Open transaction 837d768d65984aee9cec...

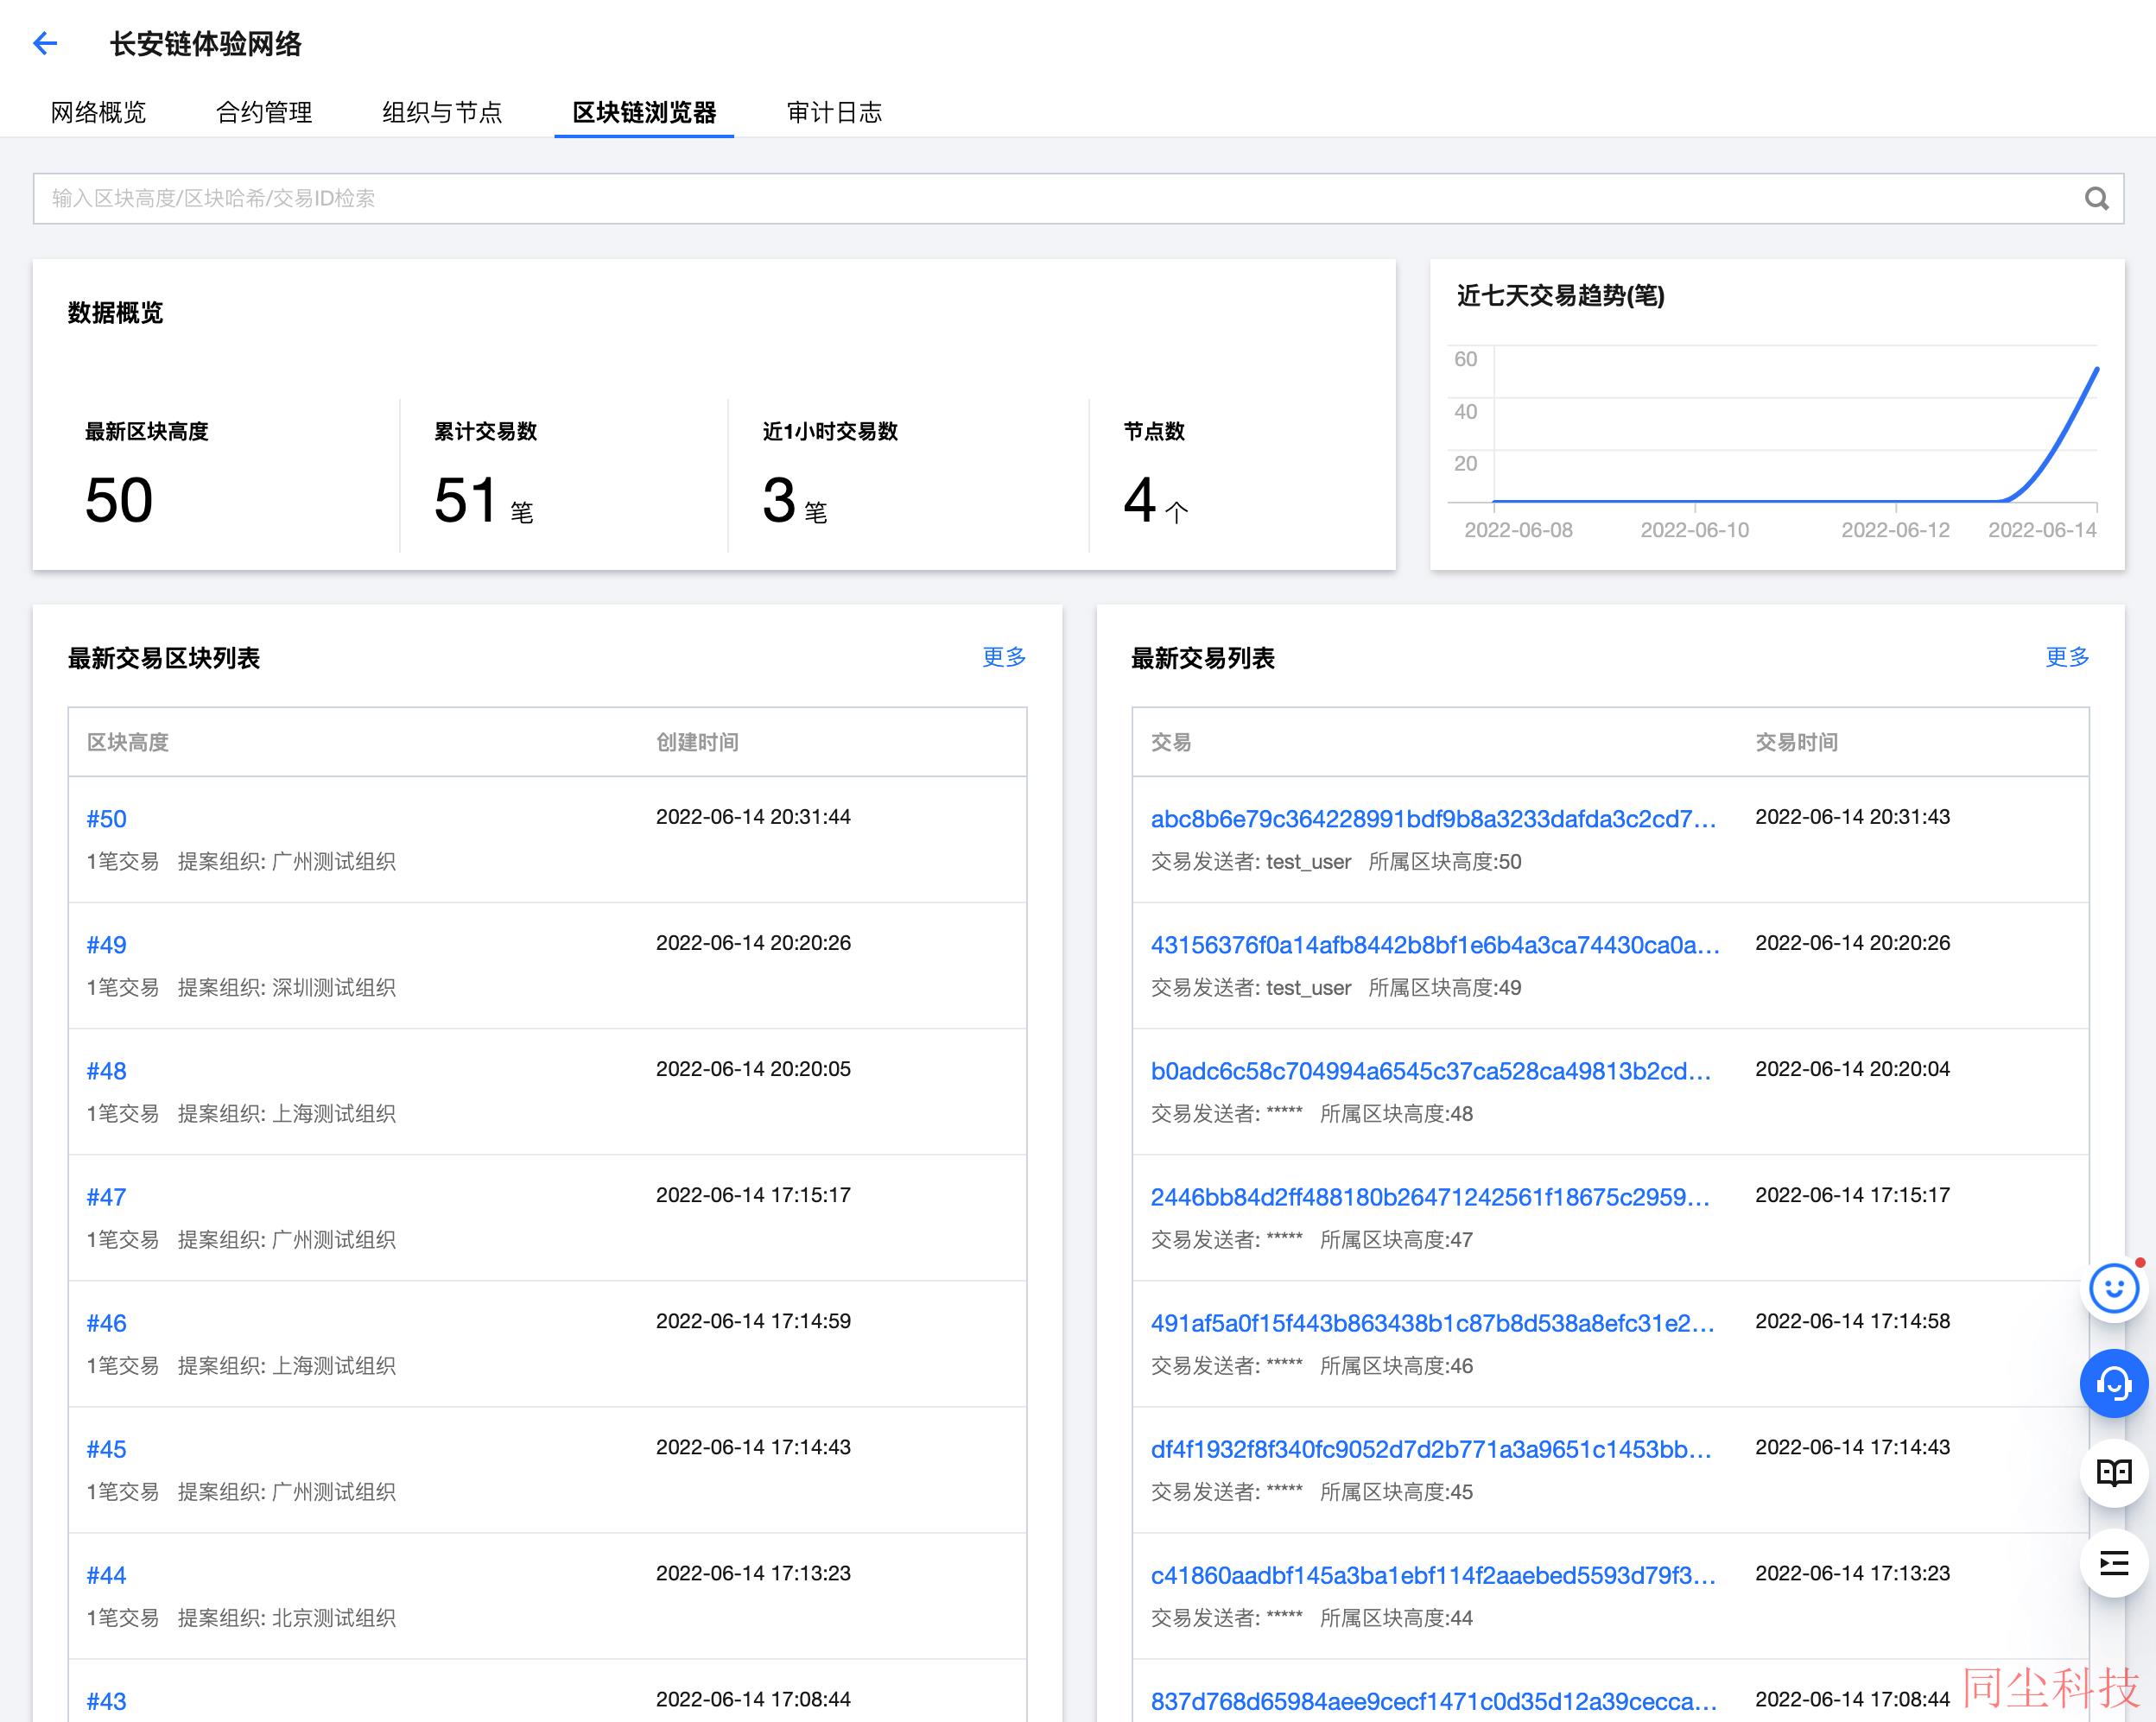pos(1434,1701)
